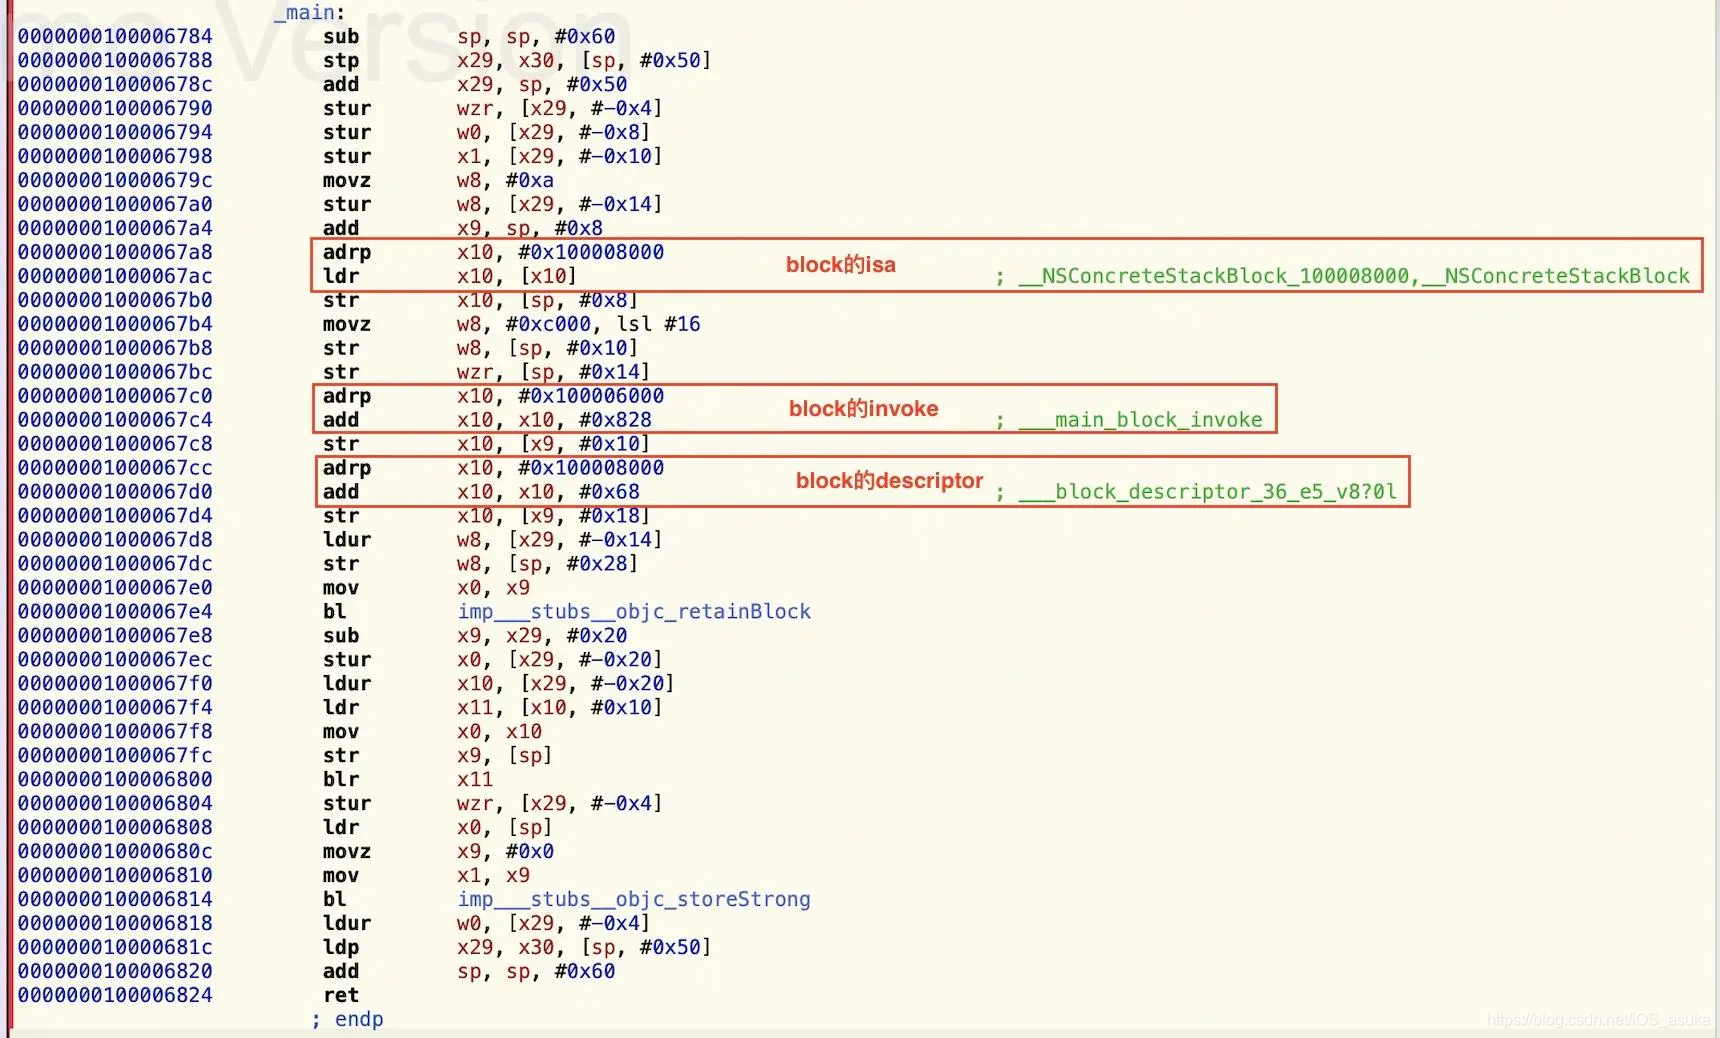Select the #0x100006000 operand
The height and width of the screenshot is (1038, 1720).
(x=591, y=396)
